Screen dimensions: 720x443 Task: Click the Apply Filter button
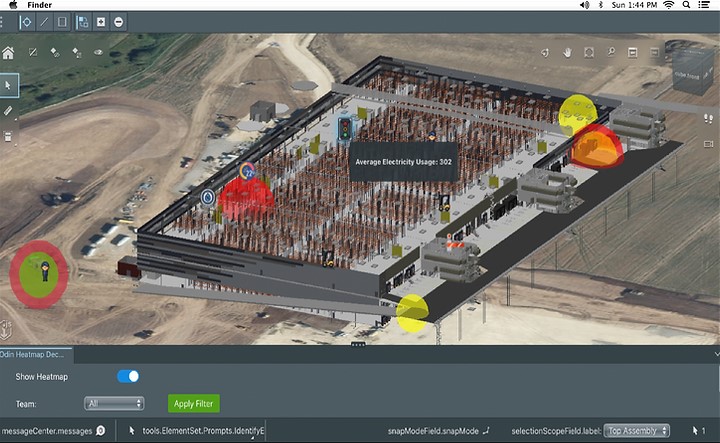pos(193,403)
